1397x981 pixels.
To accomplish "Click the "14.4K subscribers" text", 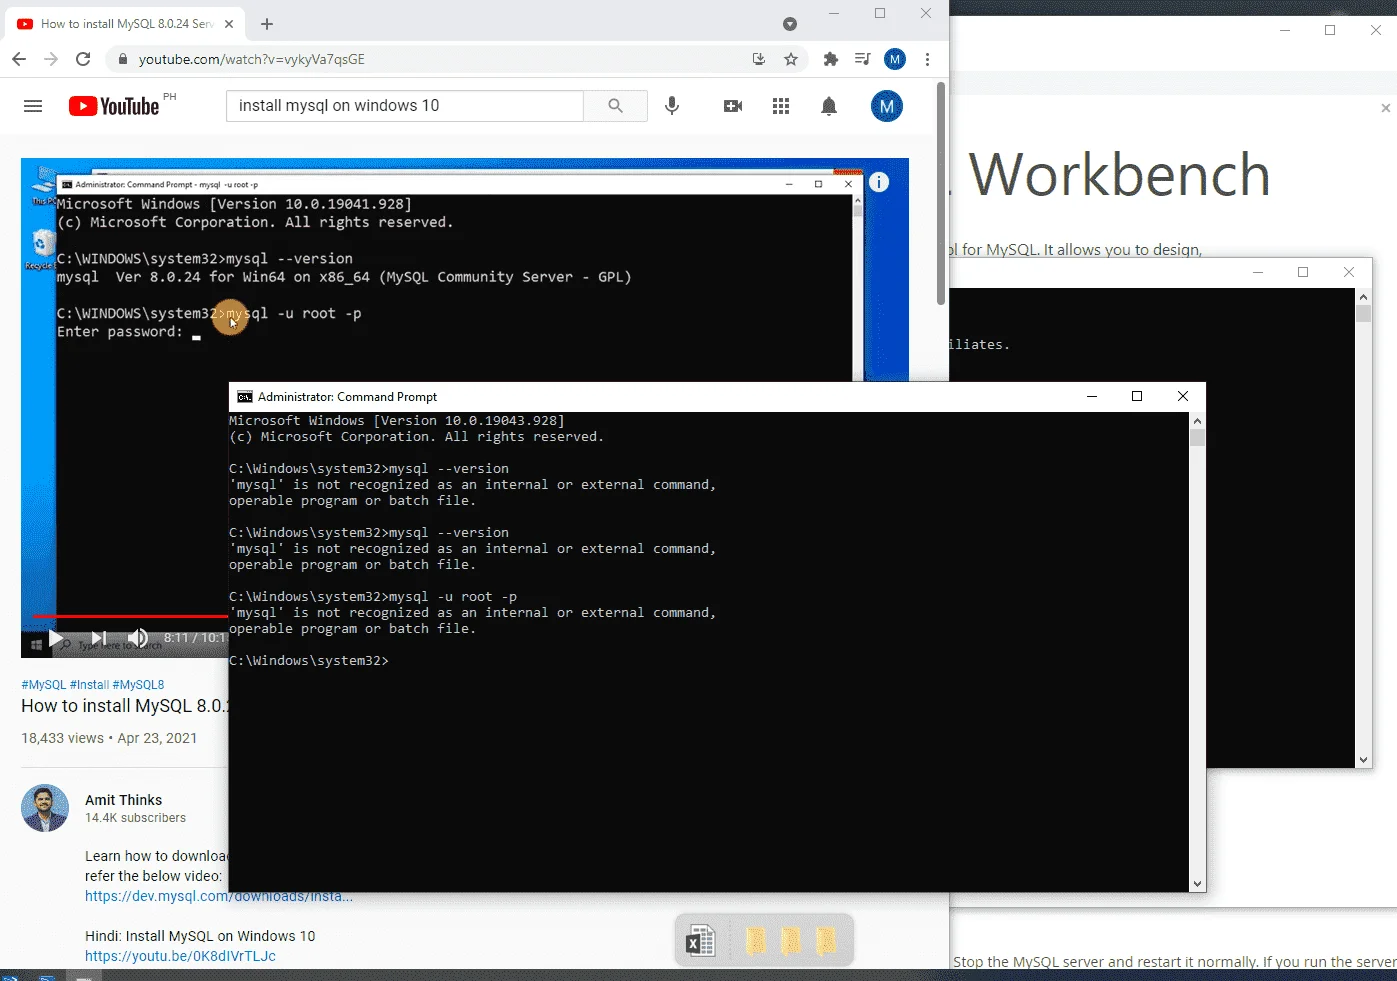I will [x=135, y=818].
